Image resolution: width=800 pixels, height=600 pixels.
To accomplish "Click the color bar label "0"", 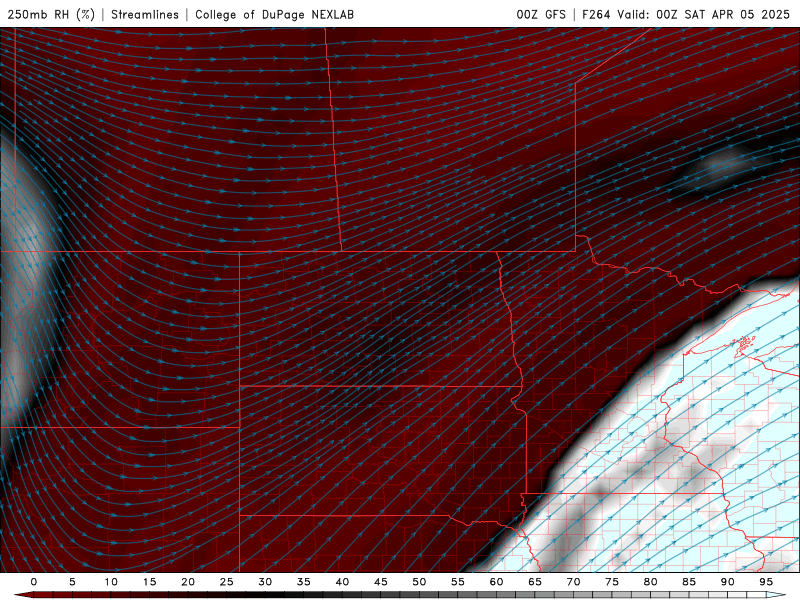I will coord(34,582).
